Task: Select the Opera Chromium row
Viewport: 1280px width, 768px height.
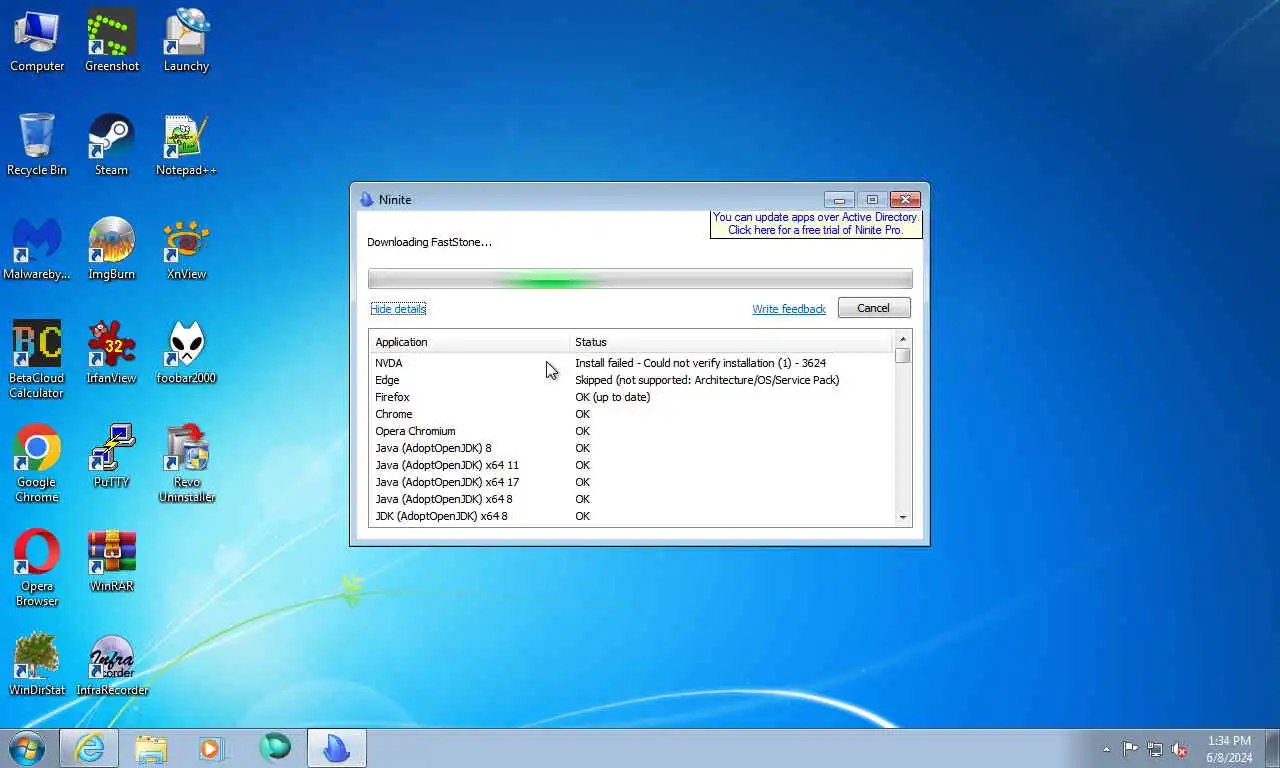Action: tap(631, 431)
